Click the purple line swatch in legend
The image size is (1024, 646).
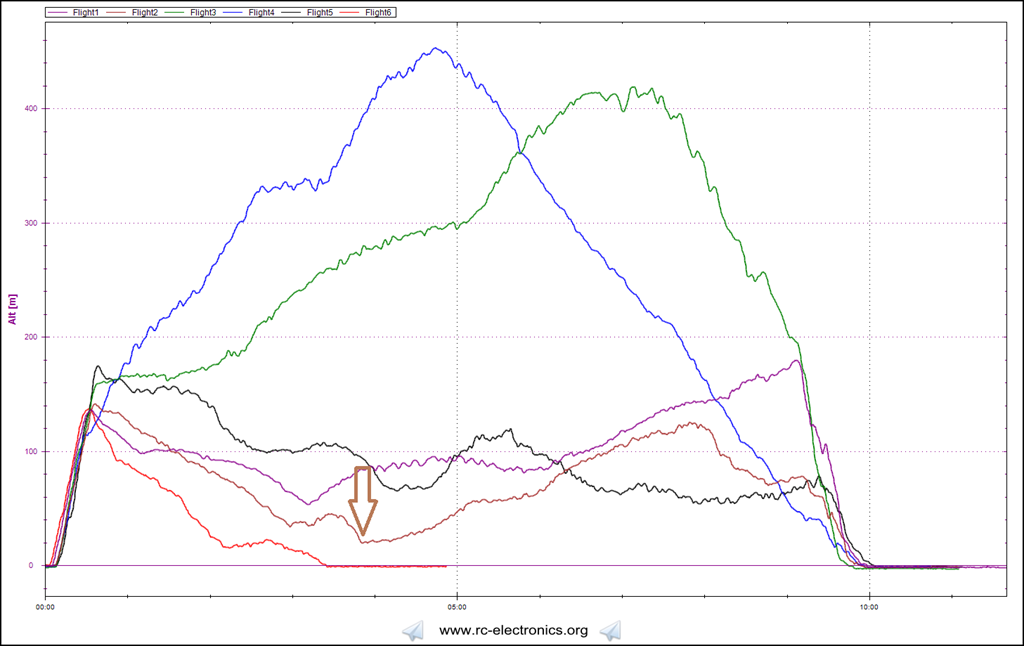(57, 12)
